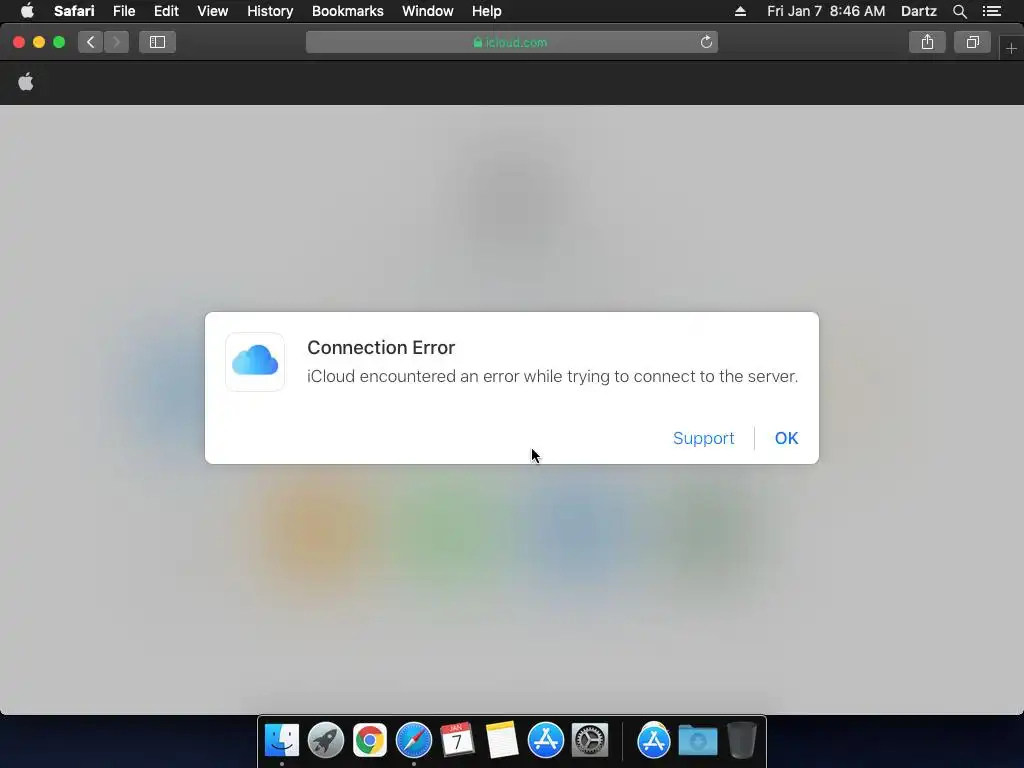Open the Help menu
Screen dimensions: 1024x768
point(487,11)
